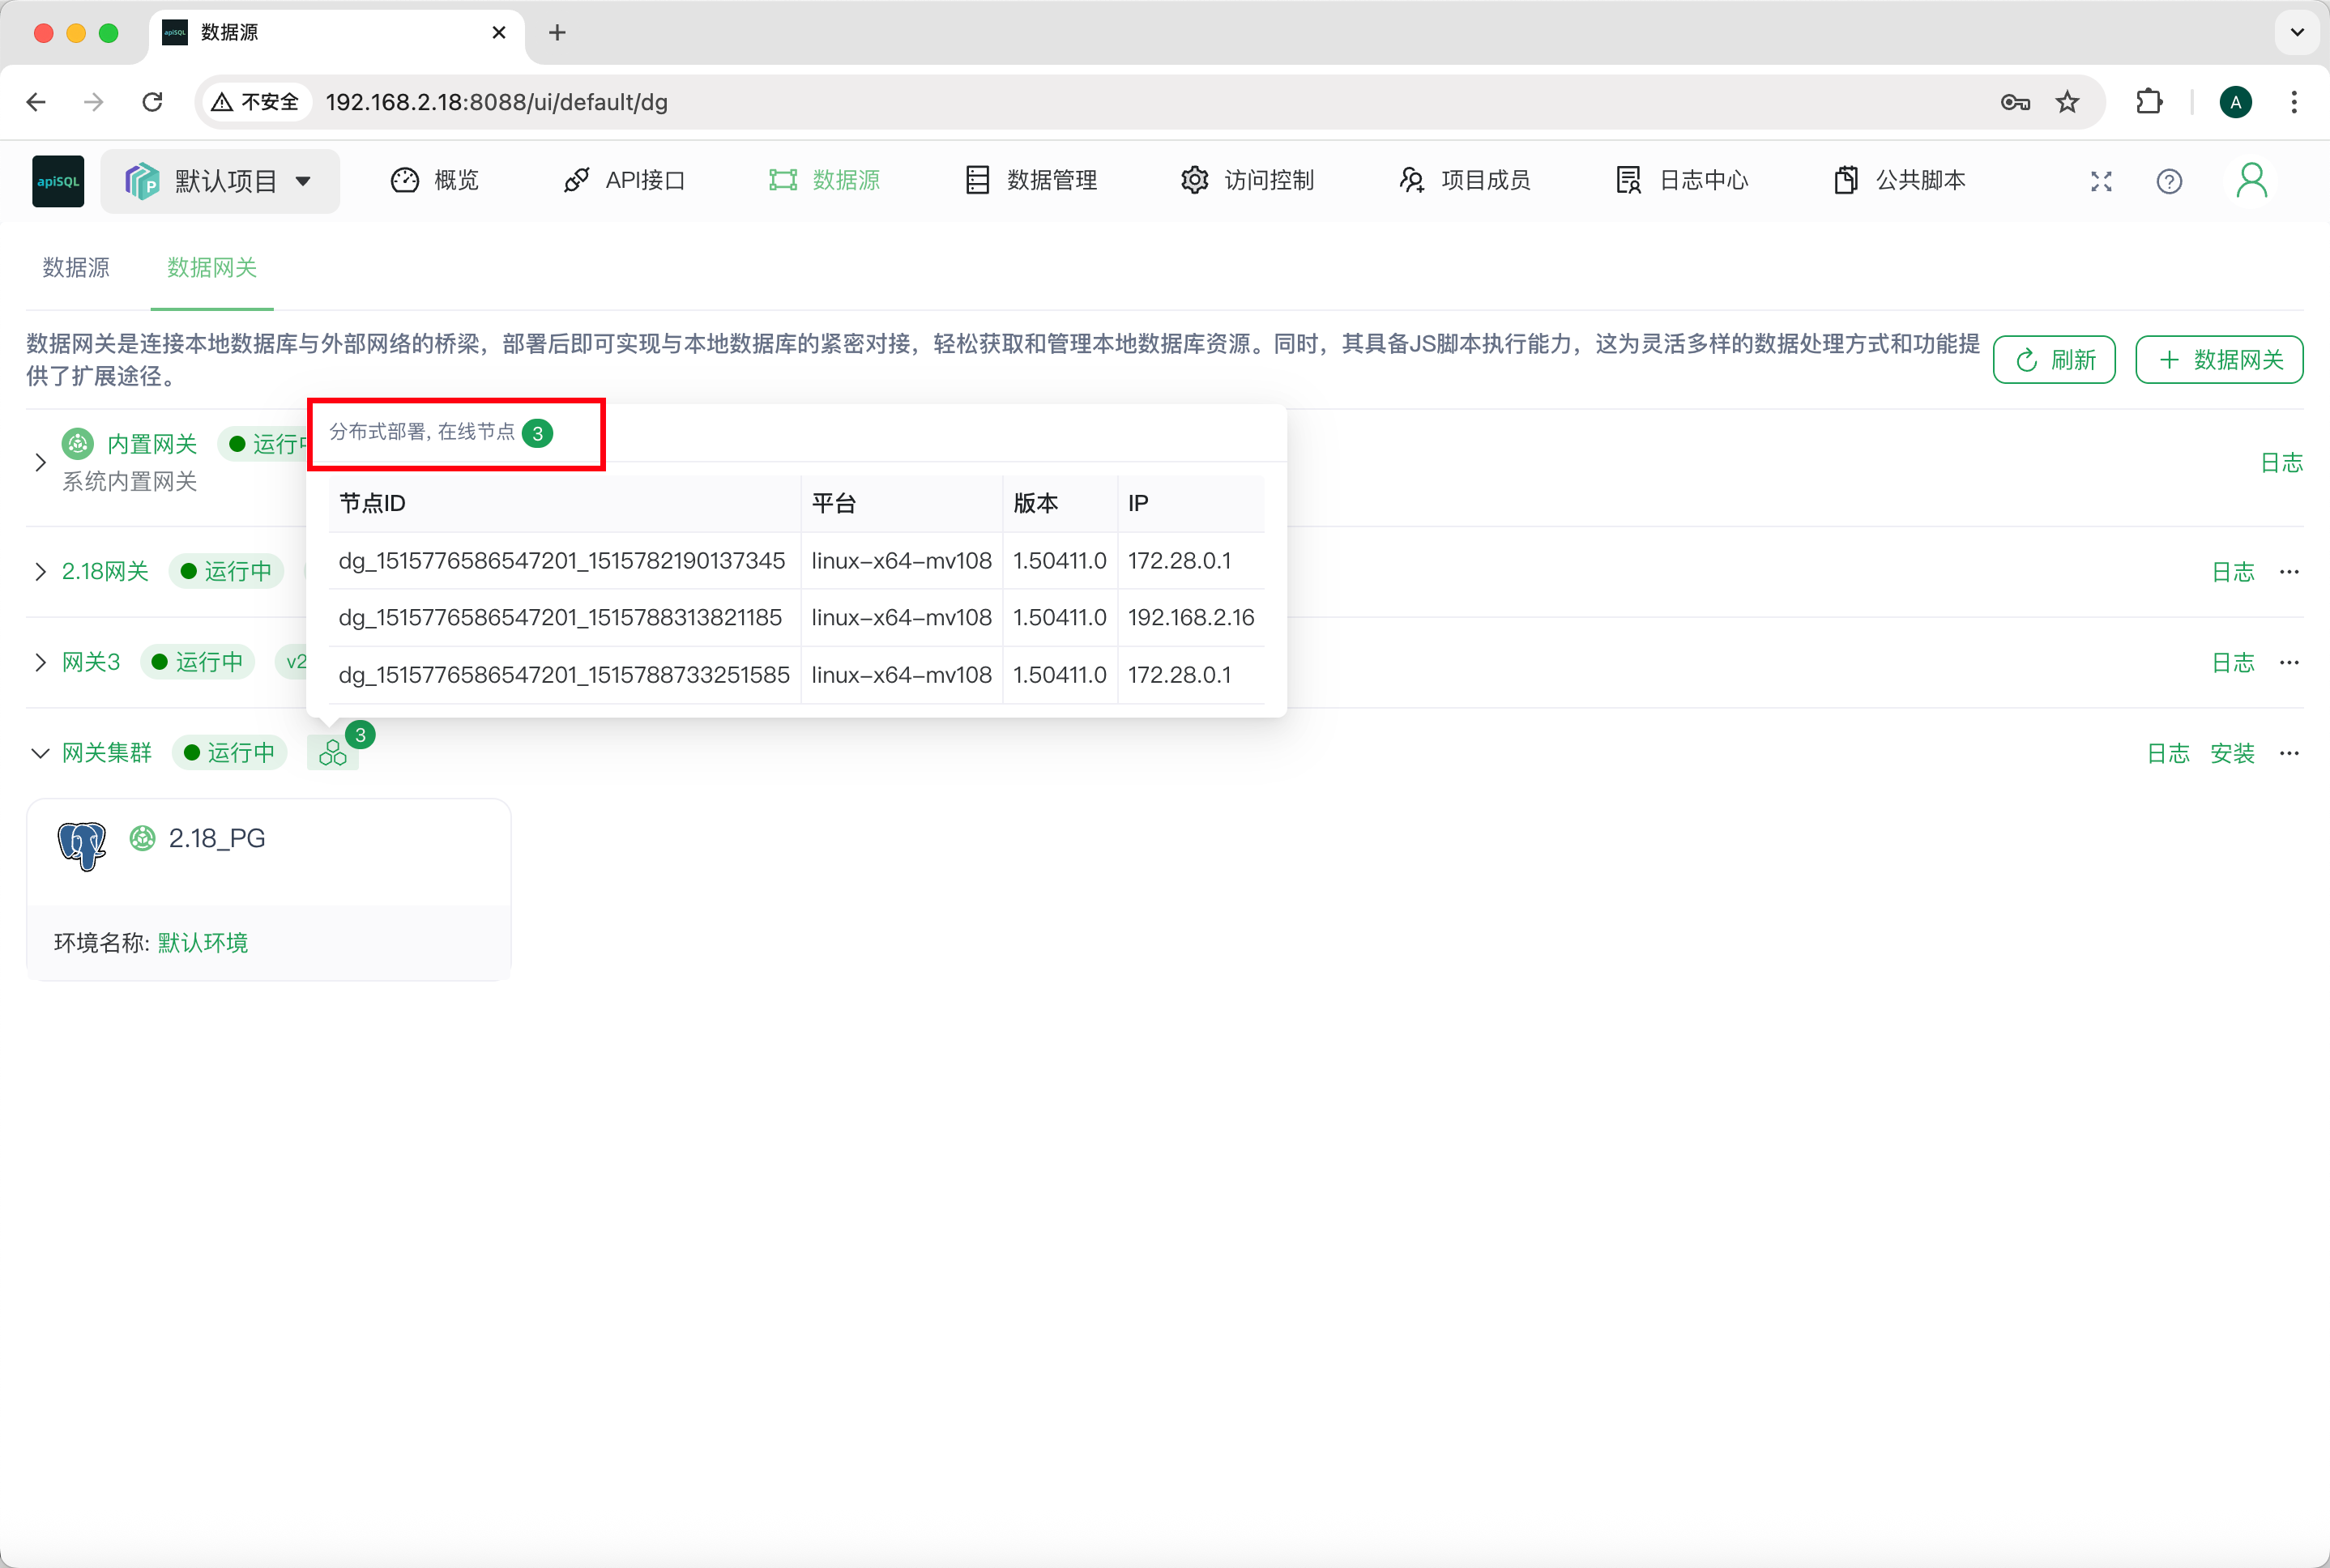Expand the 2.18网关 row
The width and height of the screenshot is (2330, 1568).
tap(40, 572)
